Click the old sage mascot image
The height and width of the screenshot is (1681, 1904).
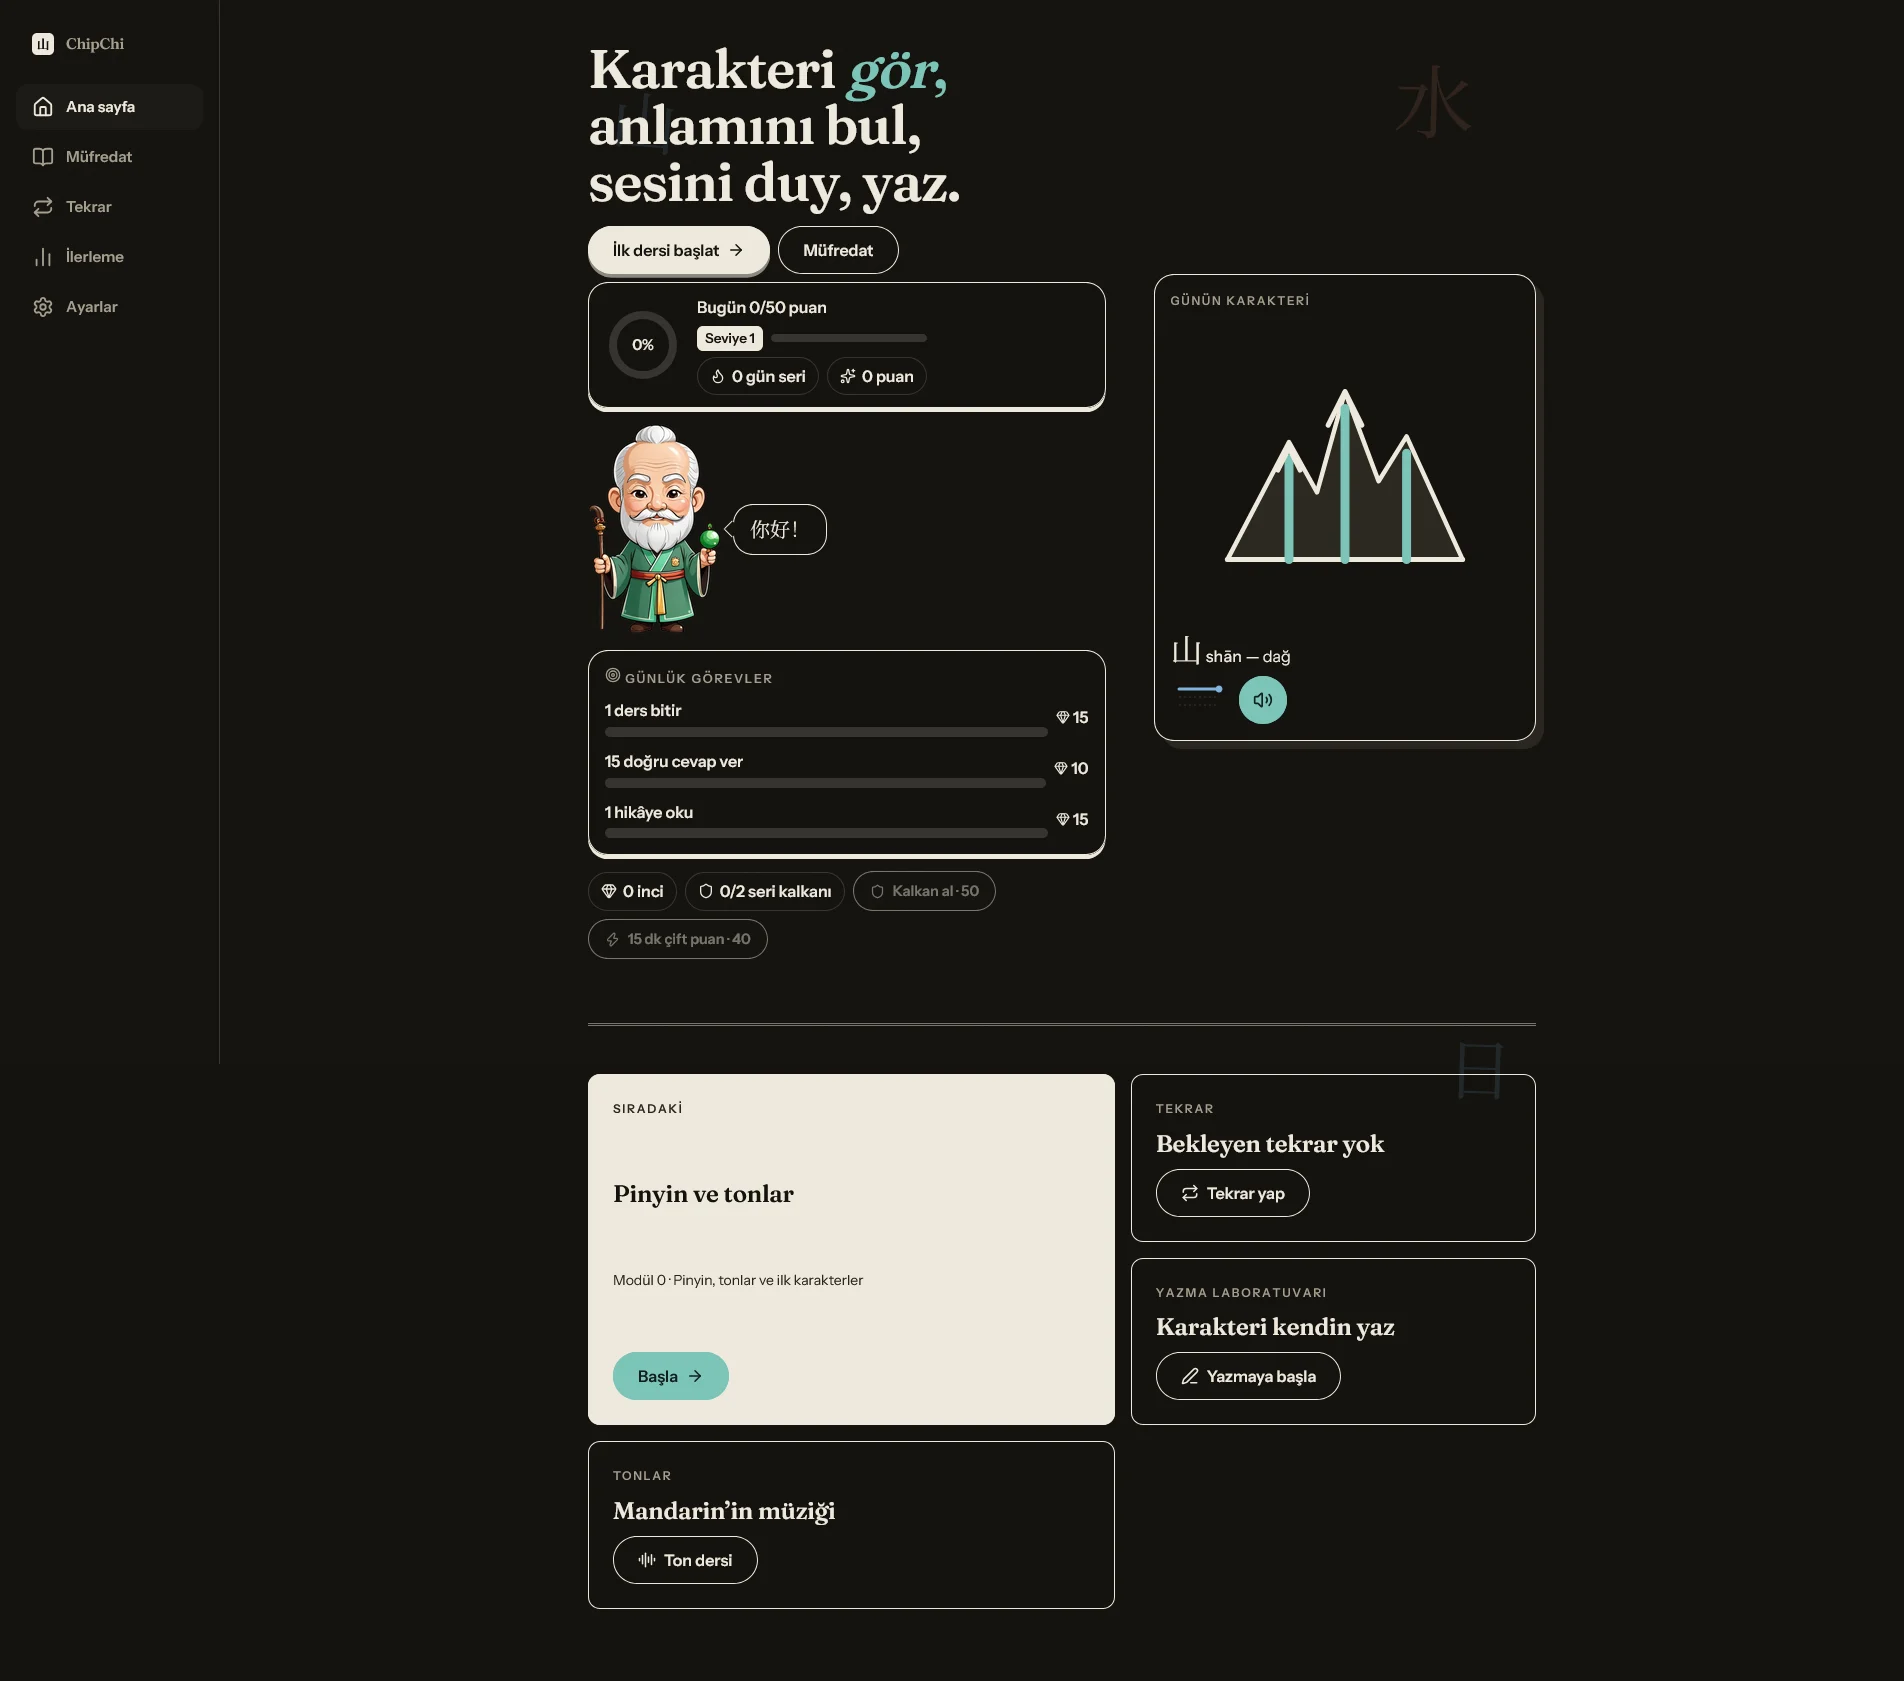[x=656, y=528]
